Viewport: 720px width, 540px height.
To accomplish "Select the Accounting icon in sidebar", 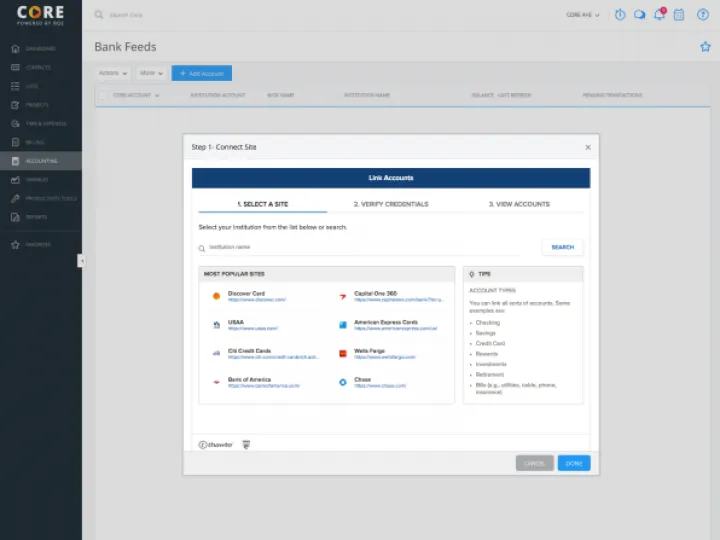I will pos(15,161).
